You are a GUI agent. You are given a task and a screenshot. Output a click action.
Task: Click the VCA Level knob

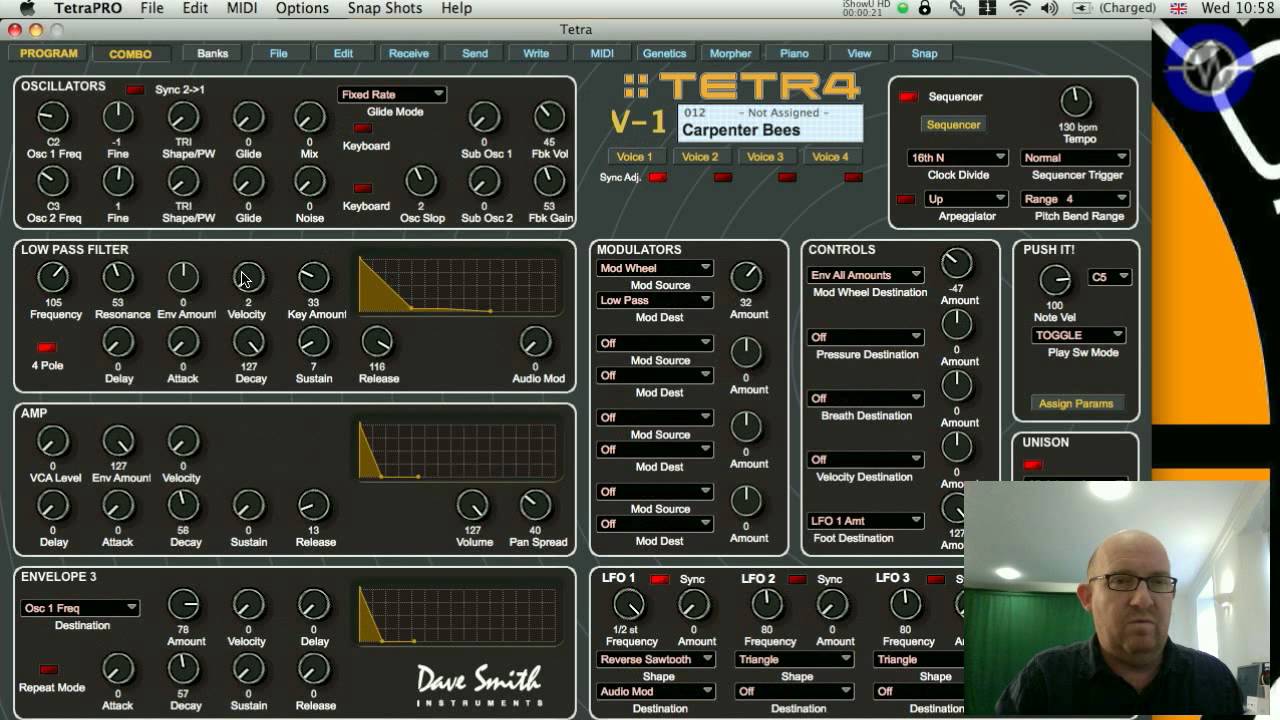tap(53, 441)
